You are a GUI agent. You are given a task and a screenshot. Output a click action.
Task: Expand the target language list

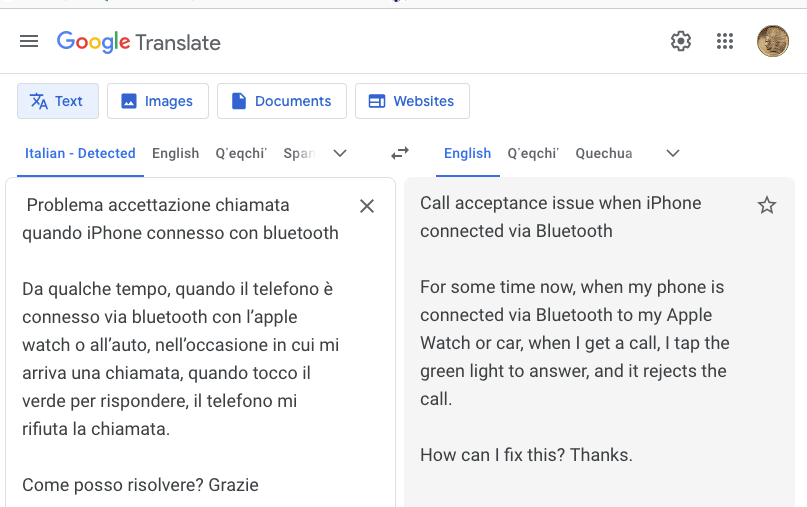pyautogui.click(x=673, y=153)
